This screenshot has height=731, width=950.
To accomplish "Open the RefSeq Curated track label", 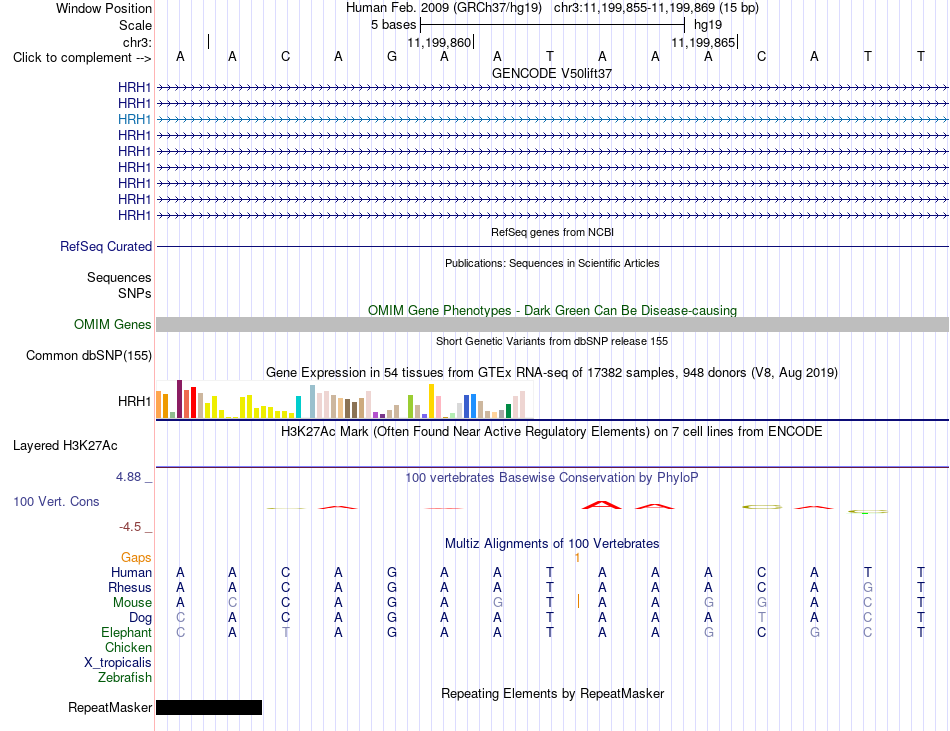I will (x=106, y=246).
